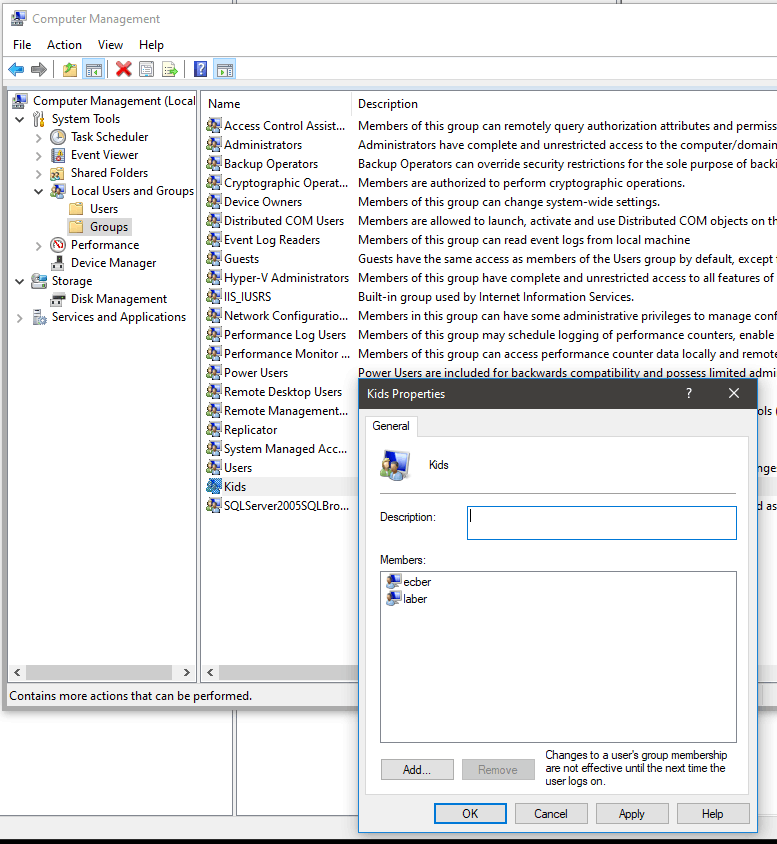Screen dimensions: 777x844
Task: Click the Description input field
Action: click(x=602, y=523)
